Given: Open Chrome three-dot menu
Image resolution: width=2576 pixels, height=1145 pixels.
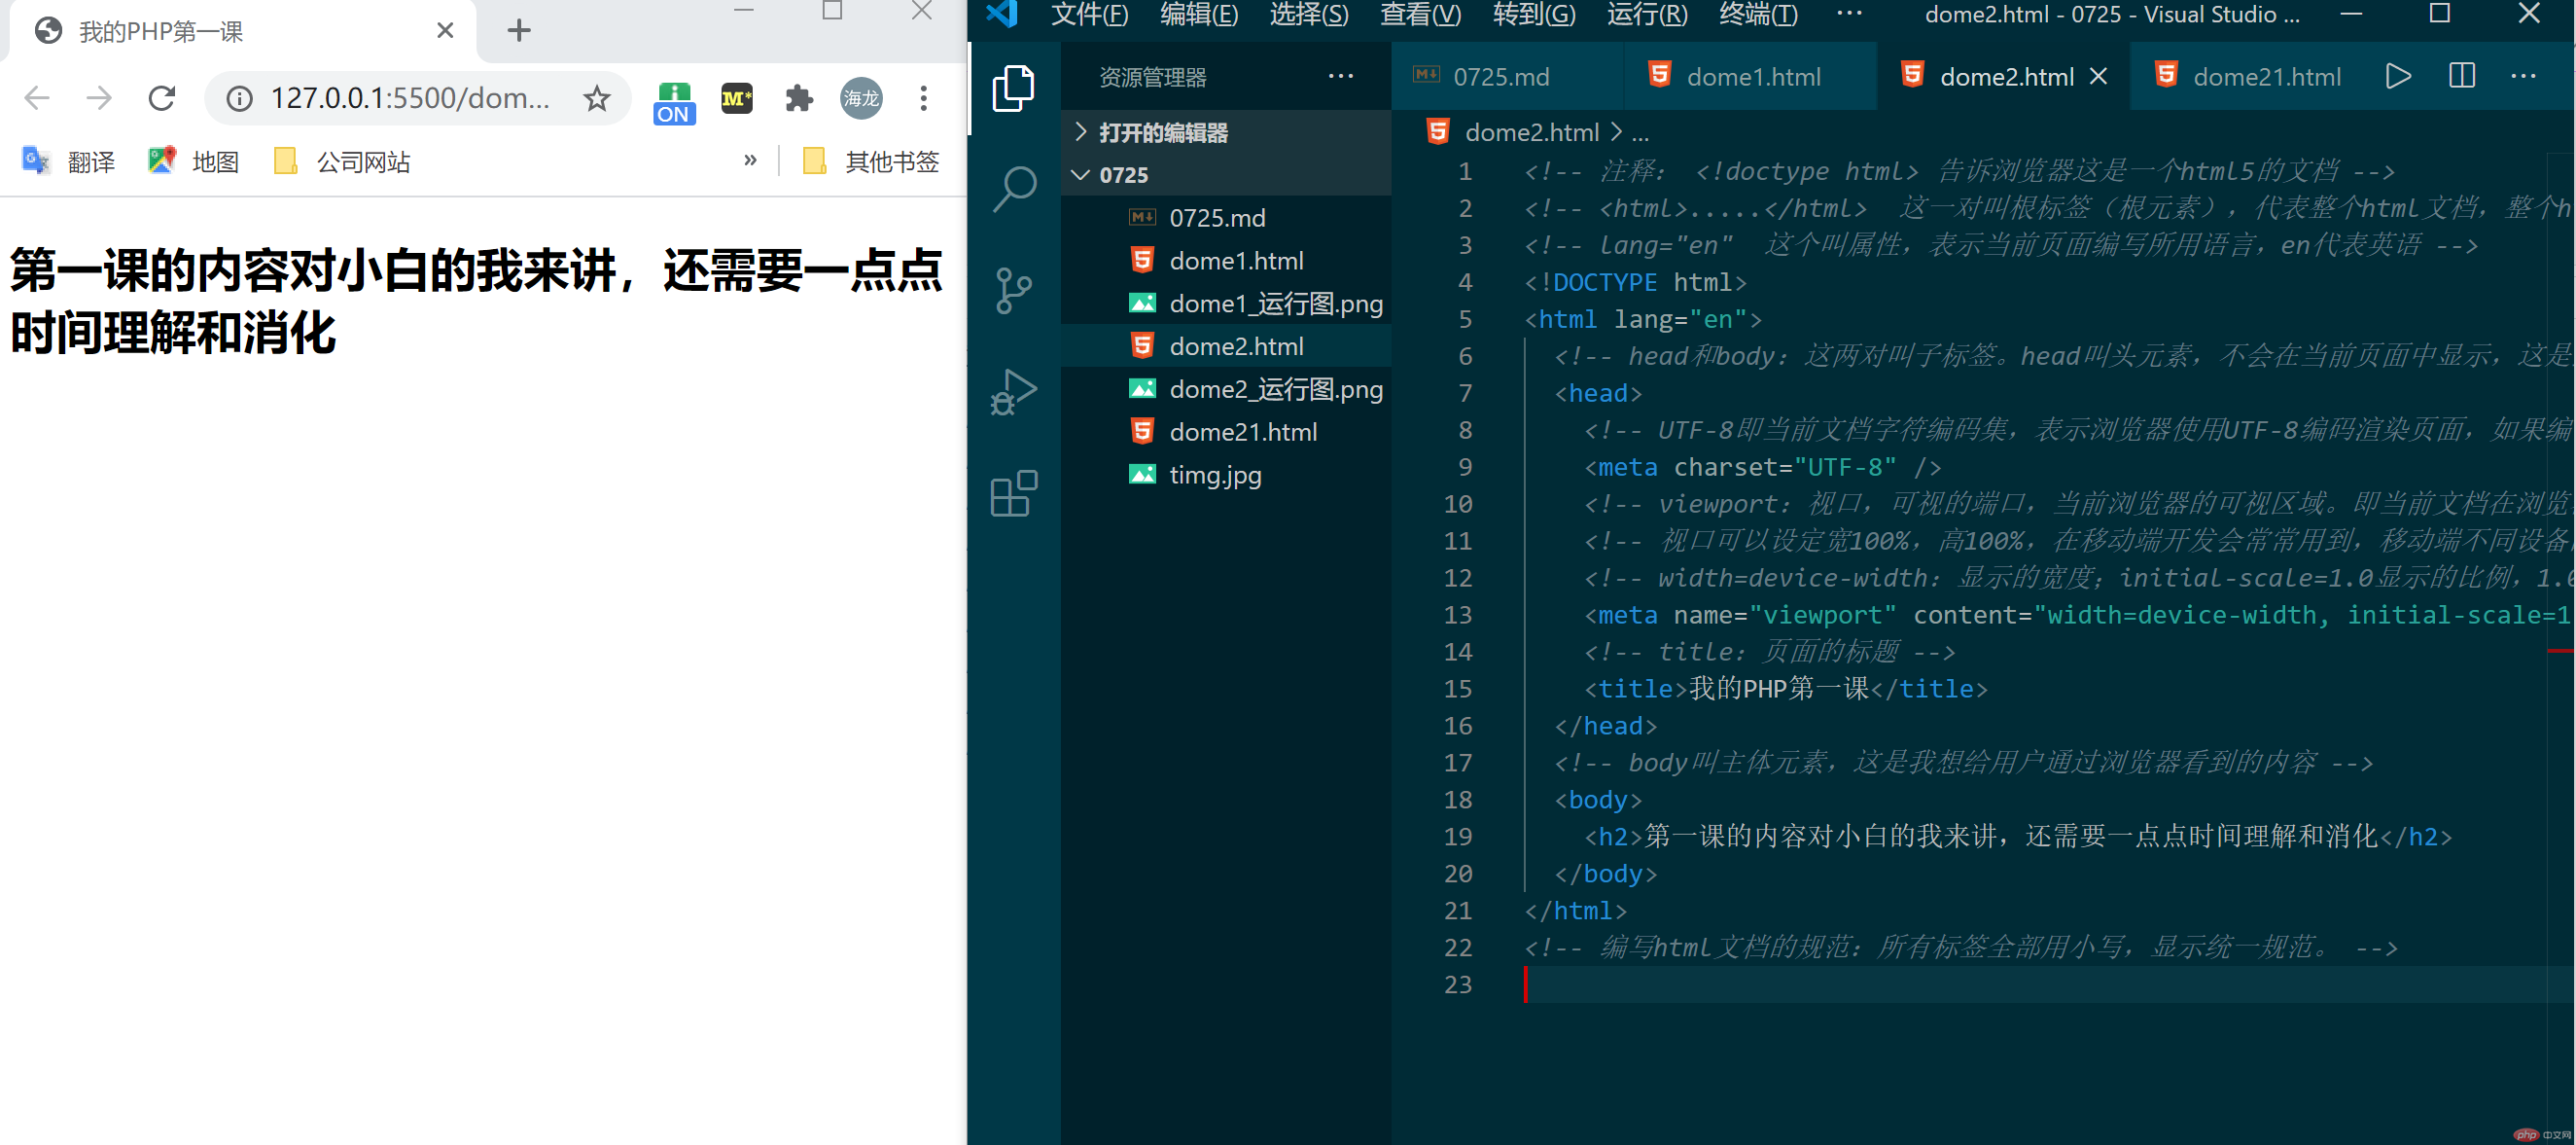Looking at the screenshot, I should [923, 98].
